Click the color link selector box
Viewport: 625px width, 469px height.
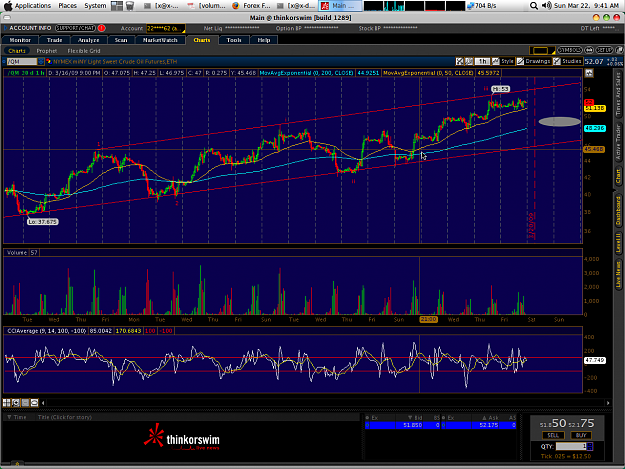pos(542,51)
